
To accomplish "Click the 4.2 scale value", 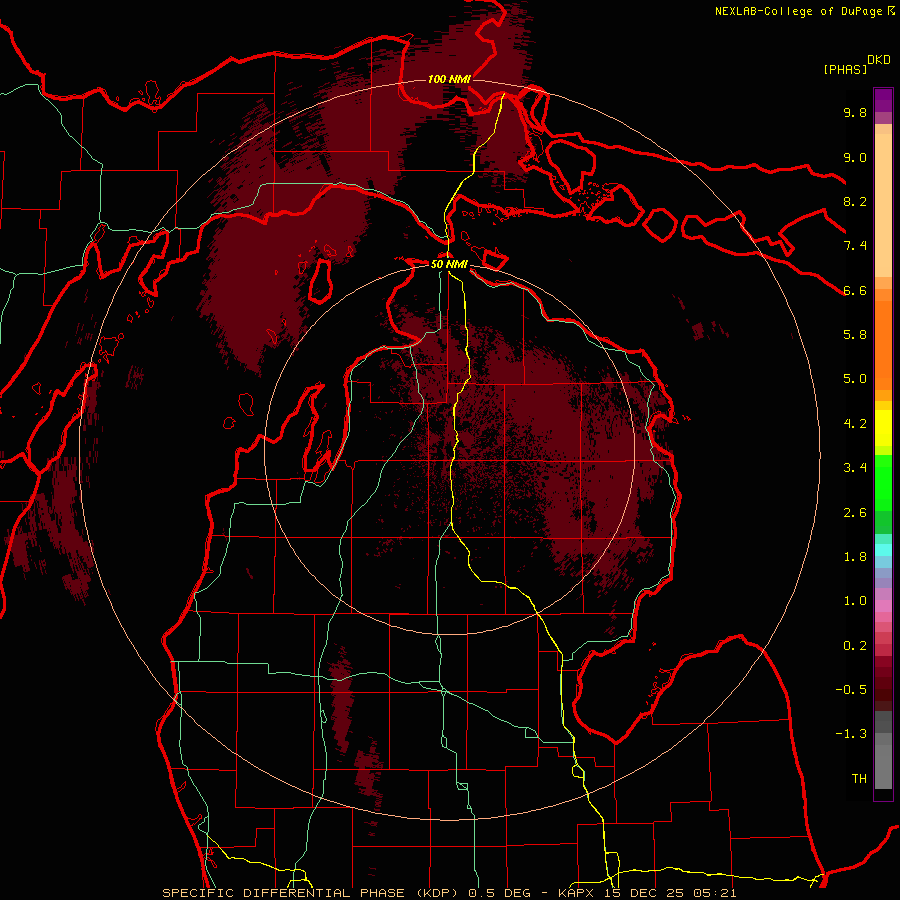I will [x=855, y=424].
